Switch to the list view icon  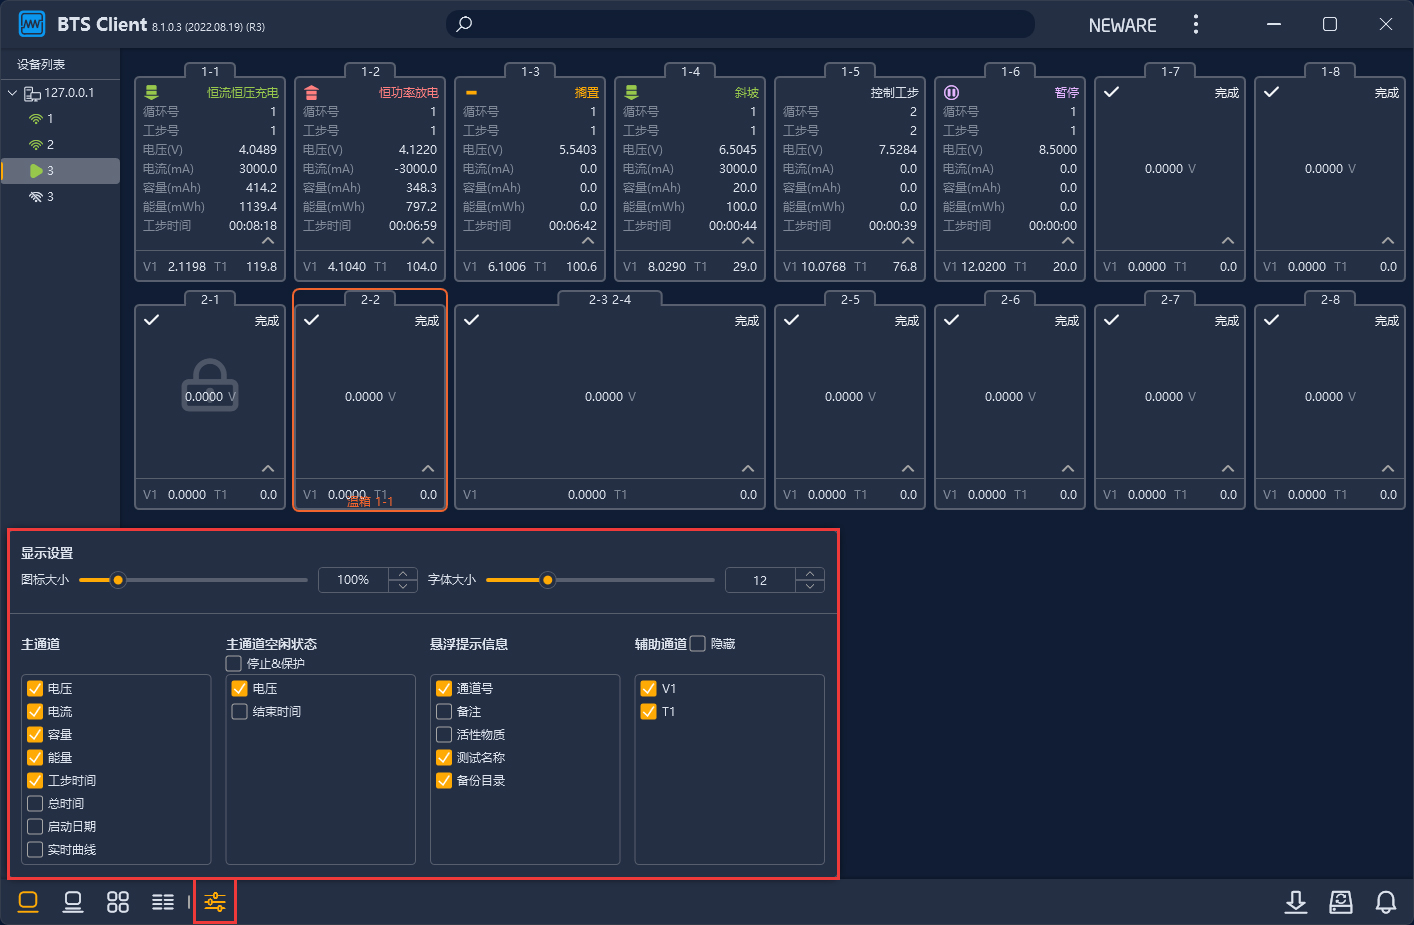pyautogui.click(x=163, y=902)
